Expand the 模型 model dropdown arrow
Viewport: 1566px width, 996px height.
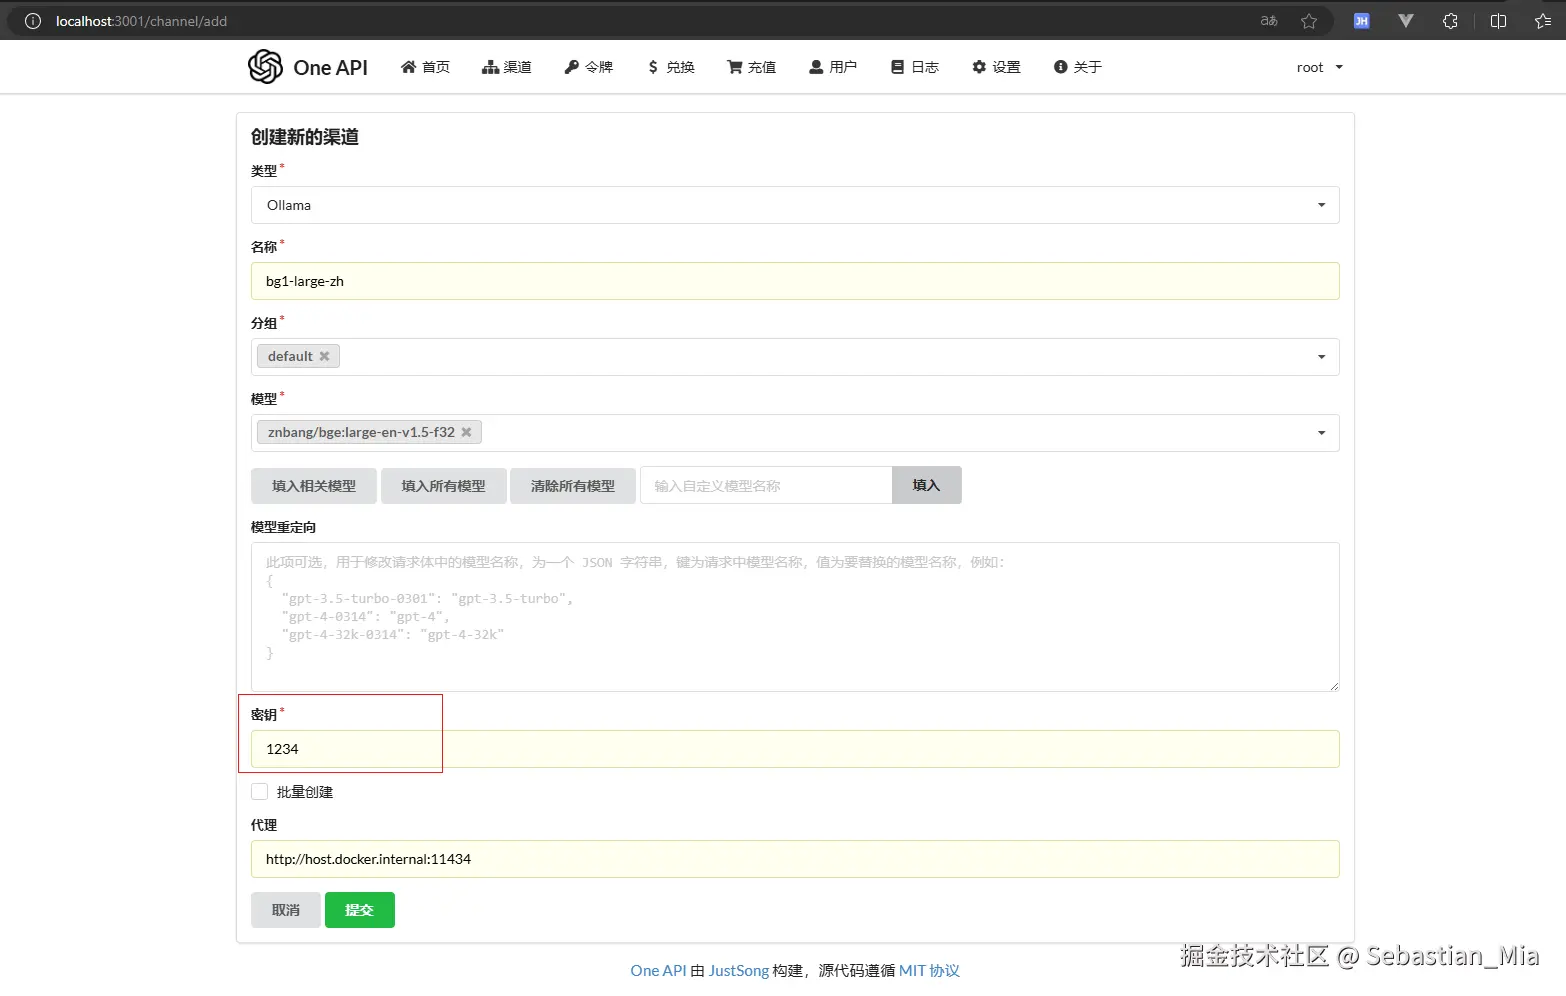coord(1321,433)
